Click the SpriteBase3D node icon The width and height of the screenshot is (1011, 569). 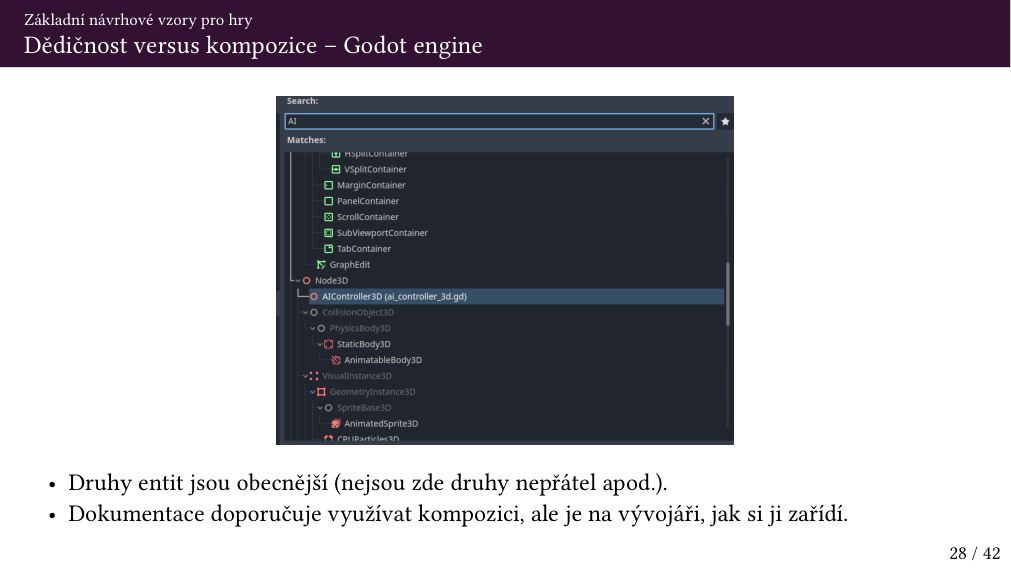tap(328, 408)
